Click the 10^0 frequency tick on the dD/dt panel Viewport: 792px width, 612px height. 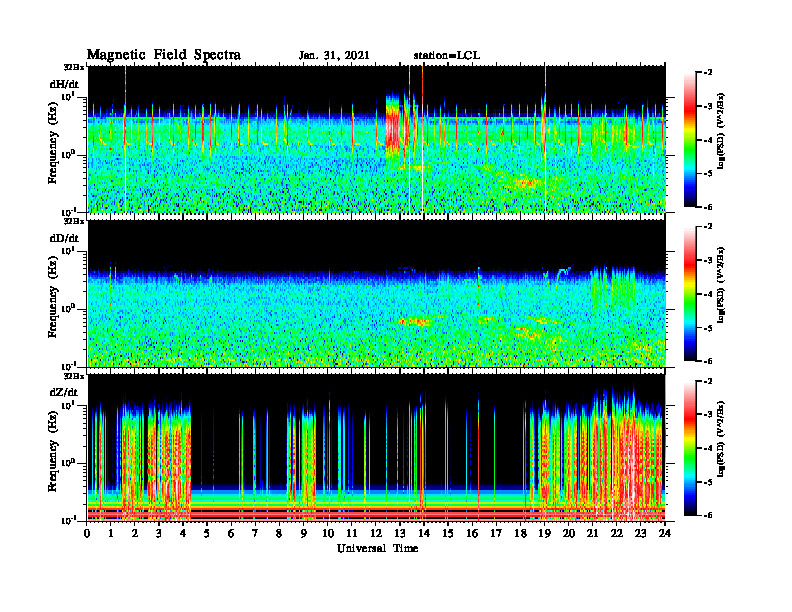[x=69, y=308]
